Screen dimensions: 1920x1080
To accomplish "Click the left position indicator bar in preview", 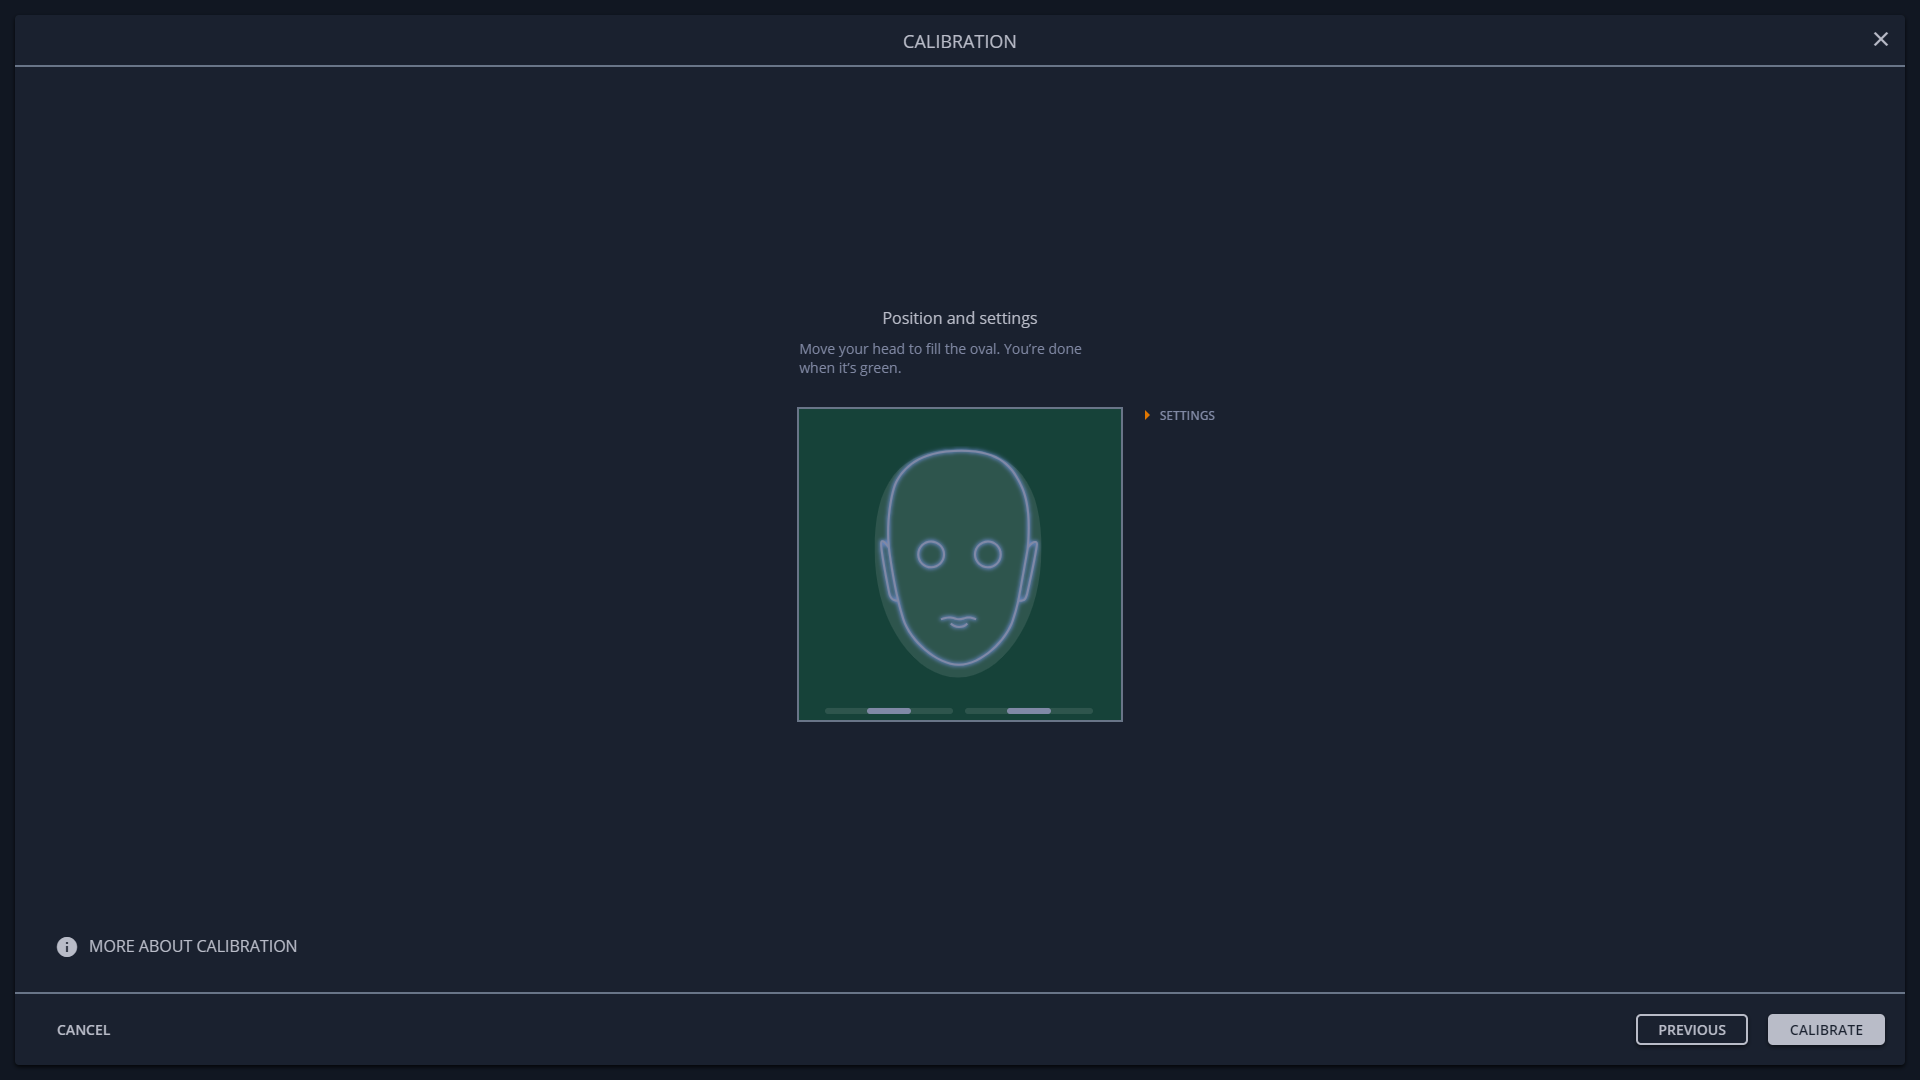I will point(888,711).
